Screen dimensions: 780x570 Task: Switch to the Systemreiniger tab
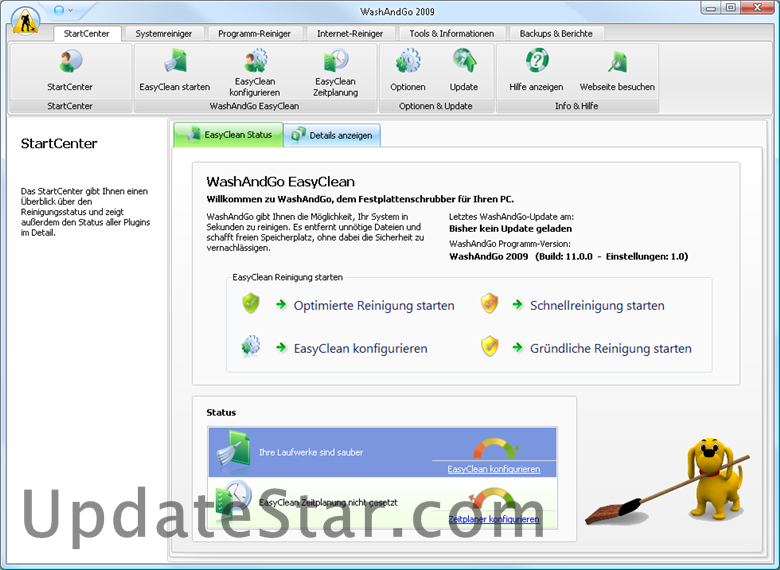tap(164, 34)
